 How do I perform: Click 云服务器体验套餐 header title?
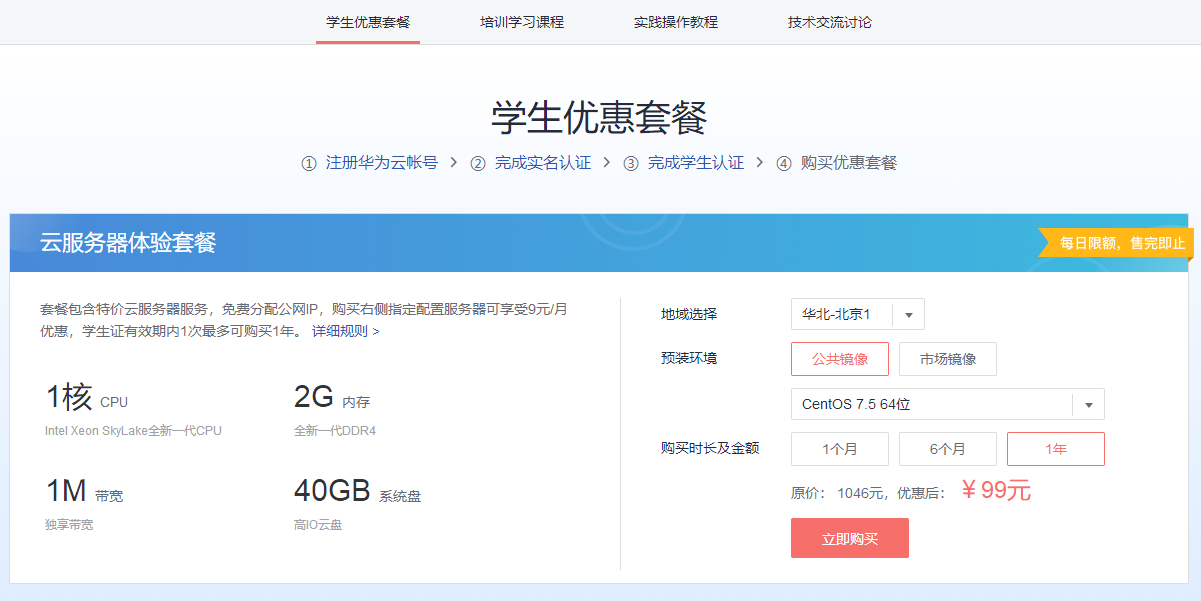point(128,242)
